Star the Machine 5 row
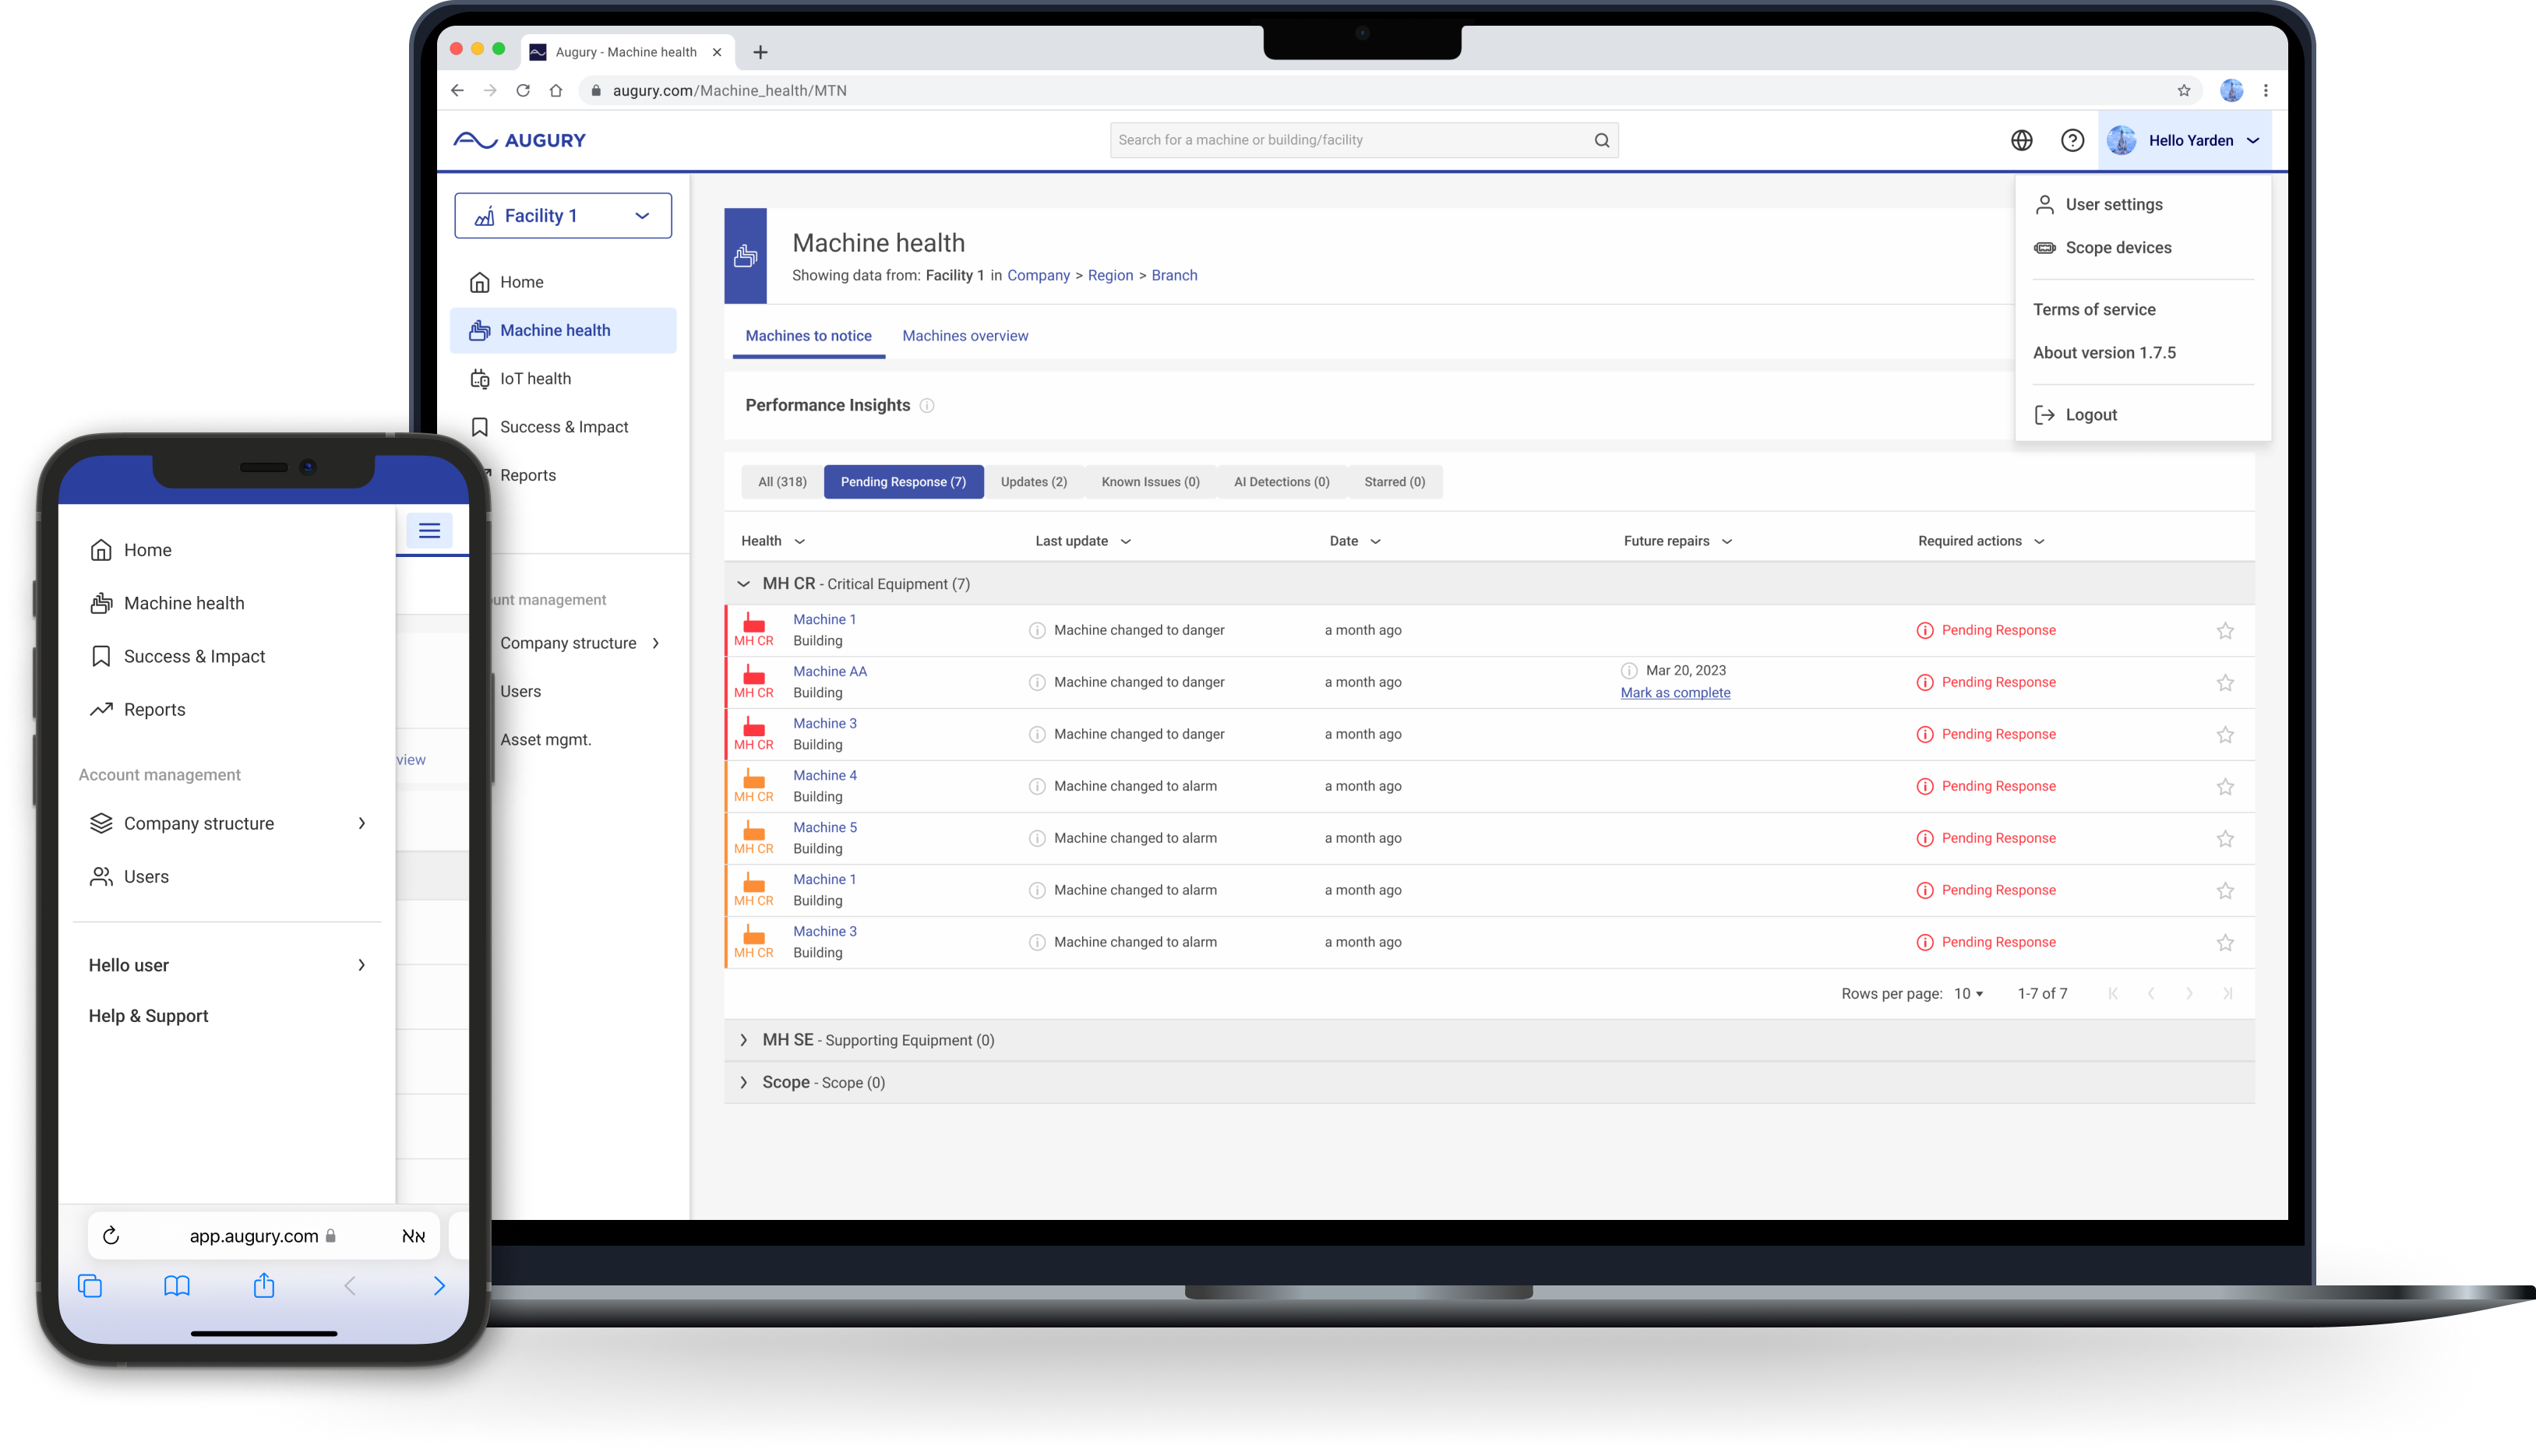This screenshot has width=2536, height=1456. point(2225,838)
